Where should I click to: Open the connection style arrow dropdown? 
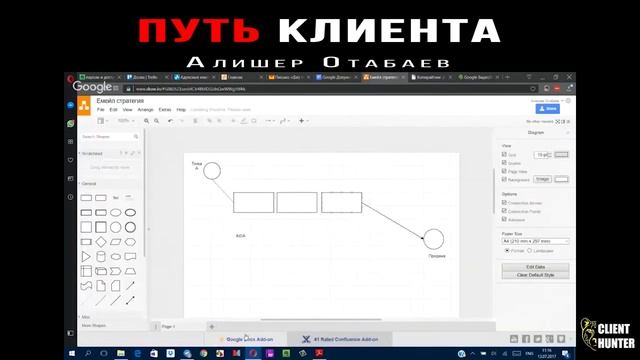(x=270, y=121)
